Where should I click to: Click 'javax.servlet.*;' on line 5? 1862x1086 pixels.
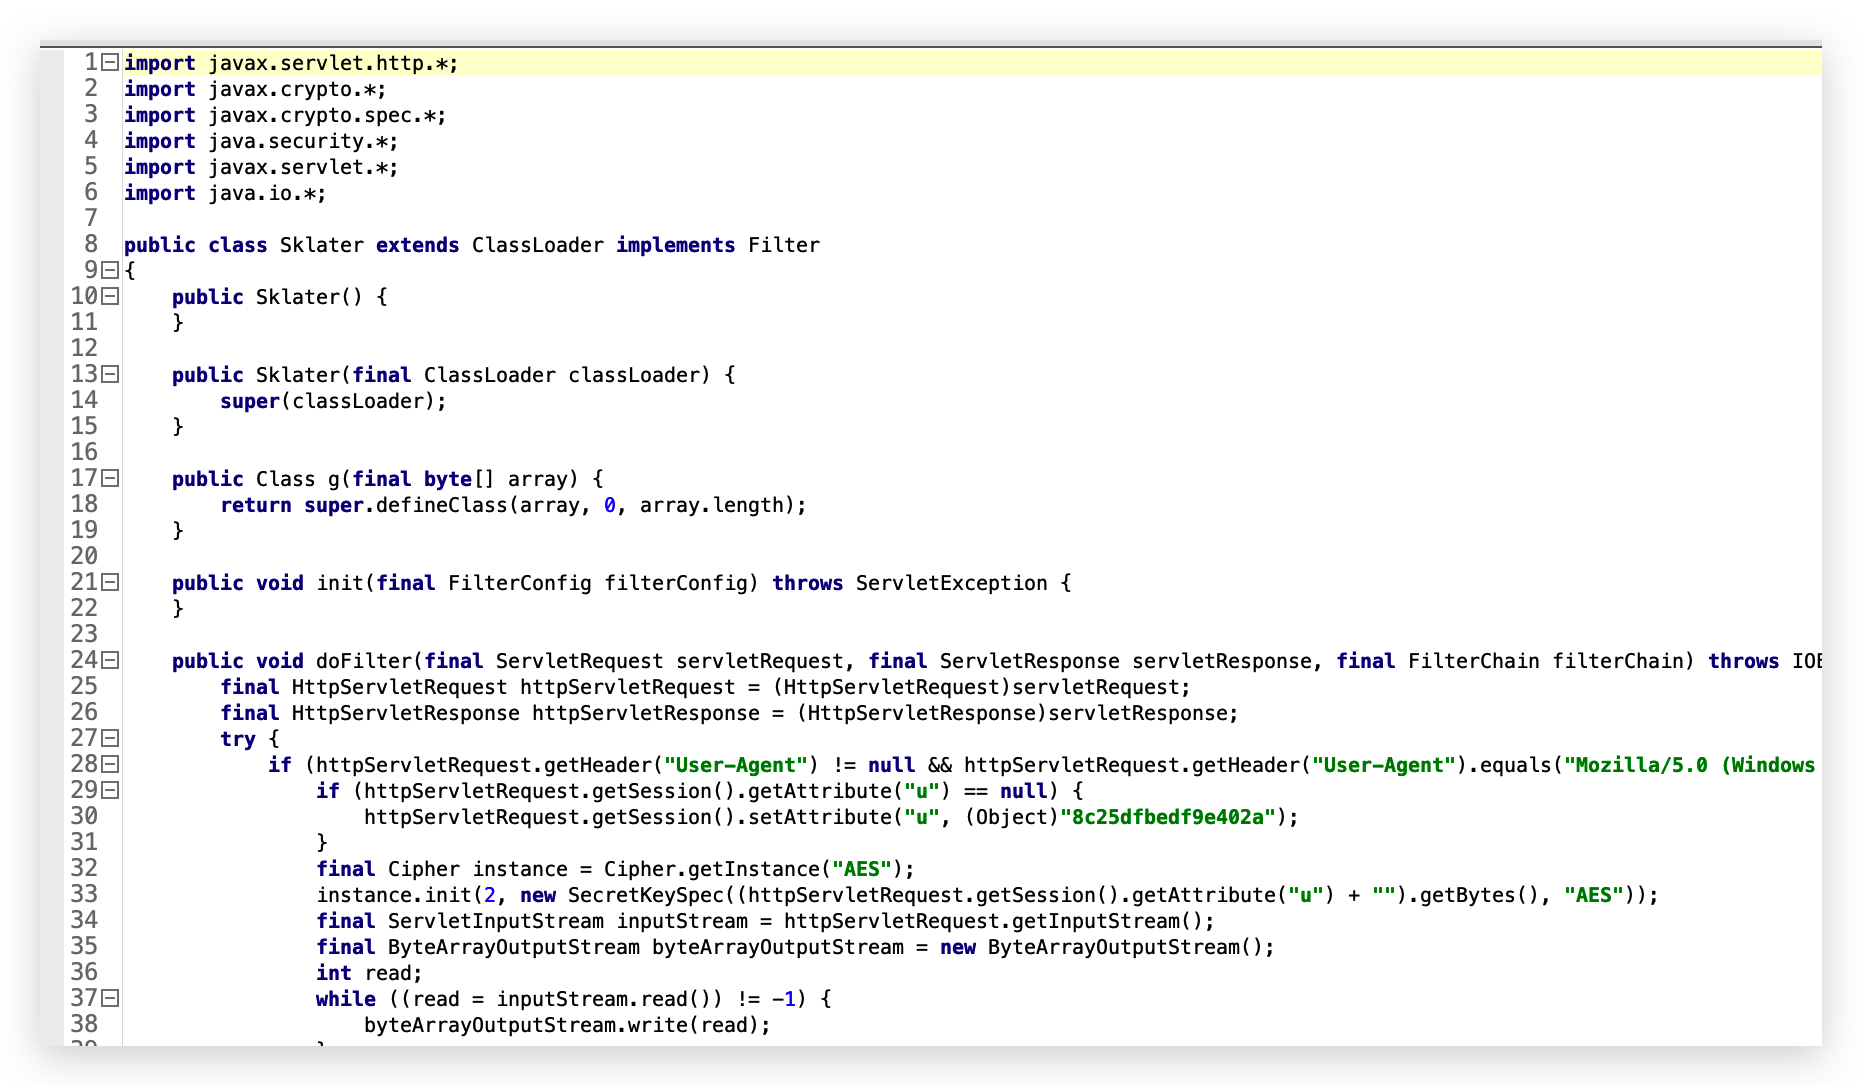(303, 167)
